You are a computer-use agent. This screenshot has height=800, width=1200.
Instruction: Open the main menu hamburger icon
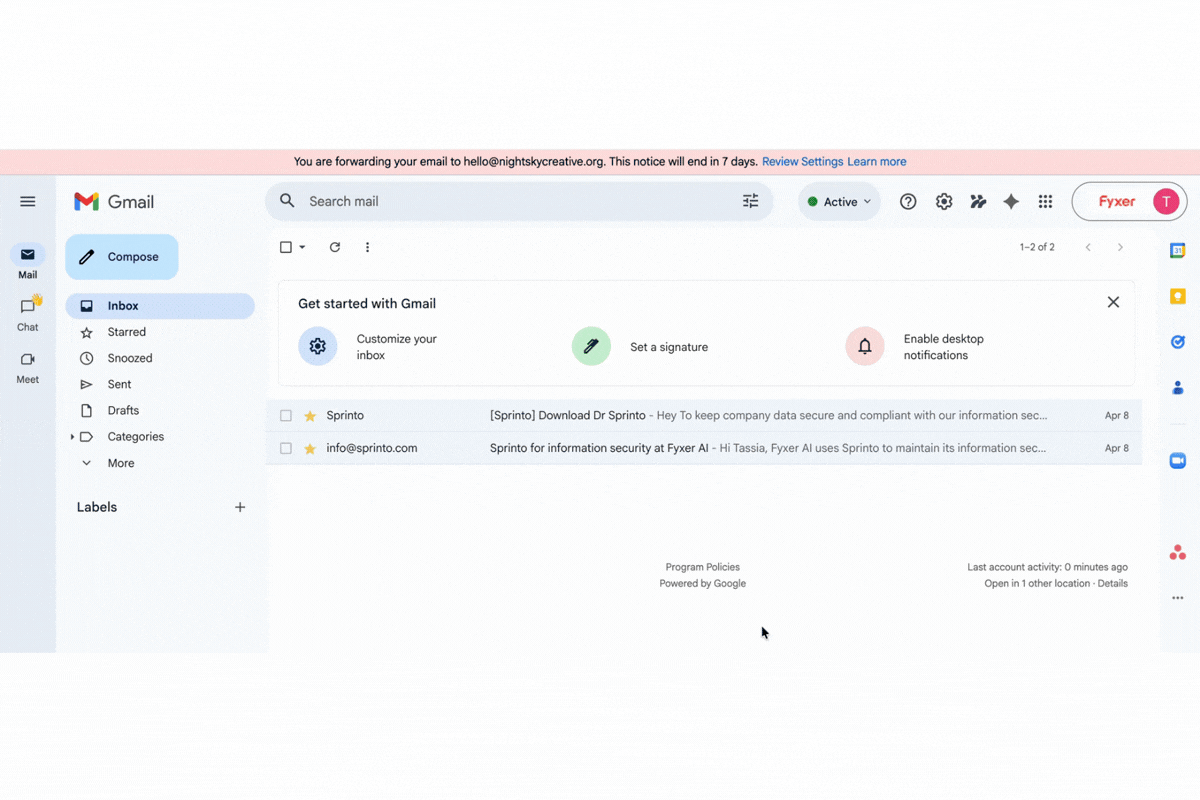pos(28,201)
